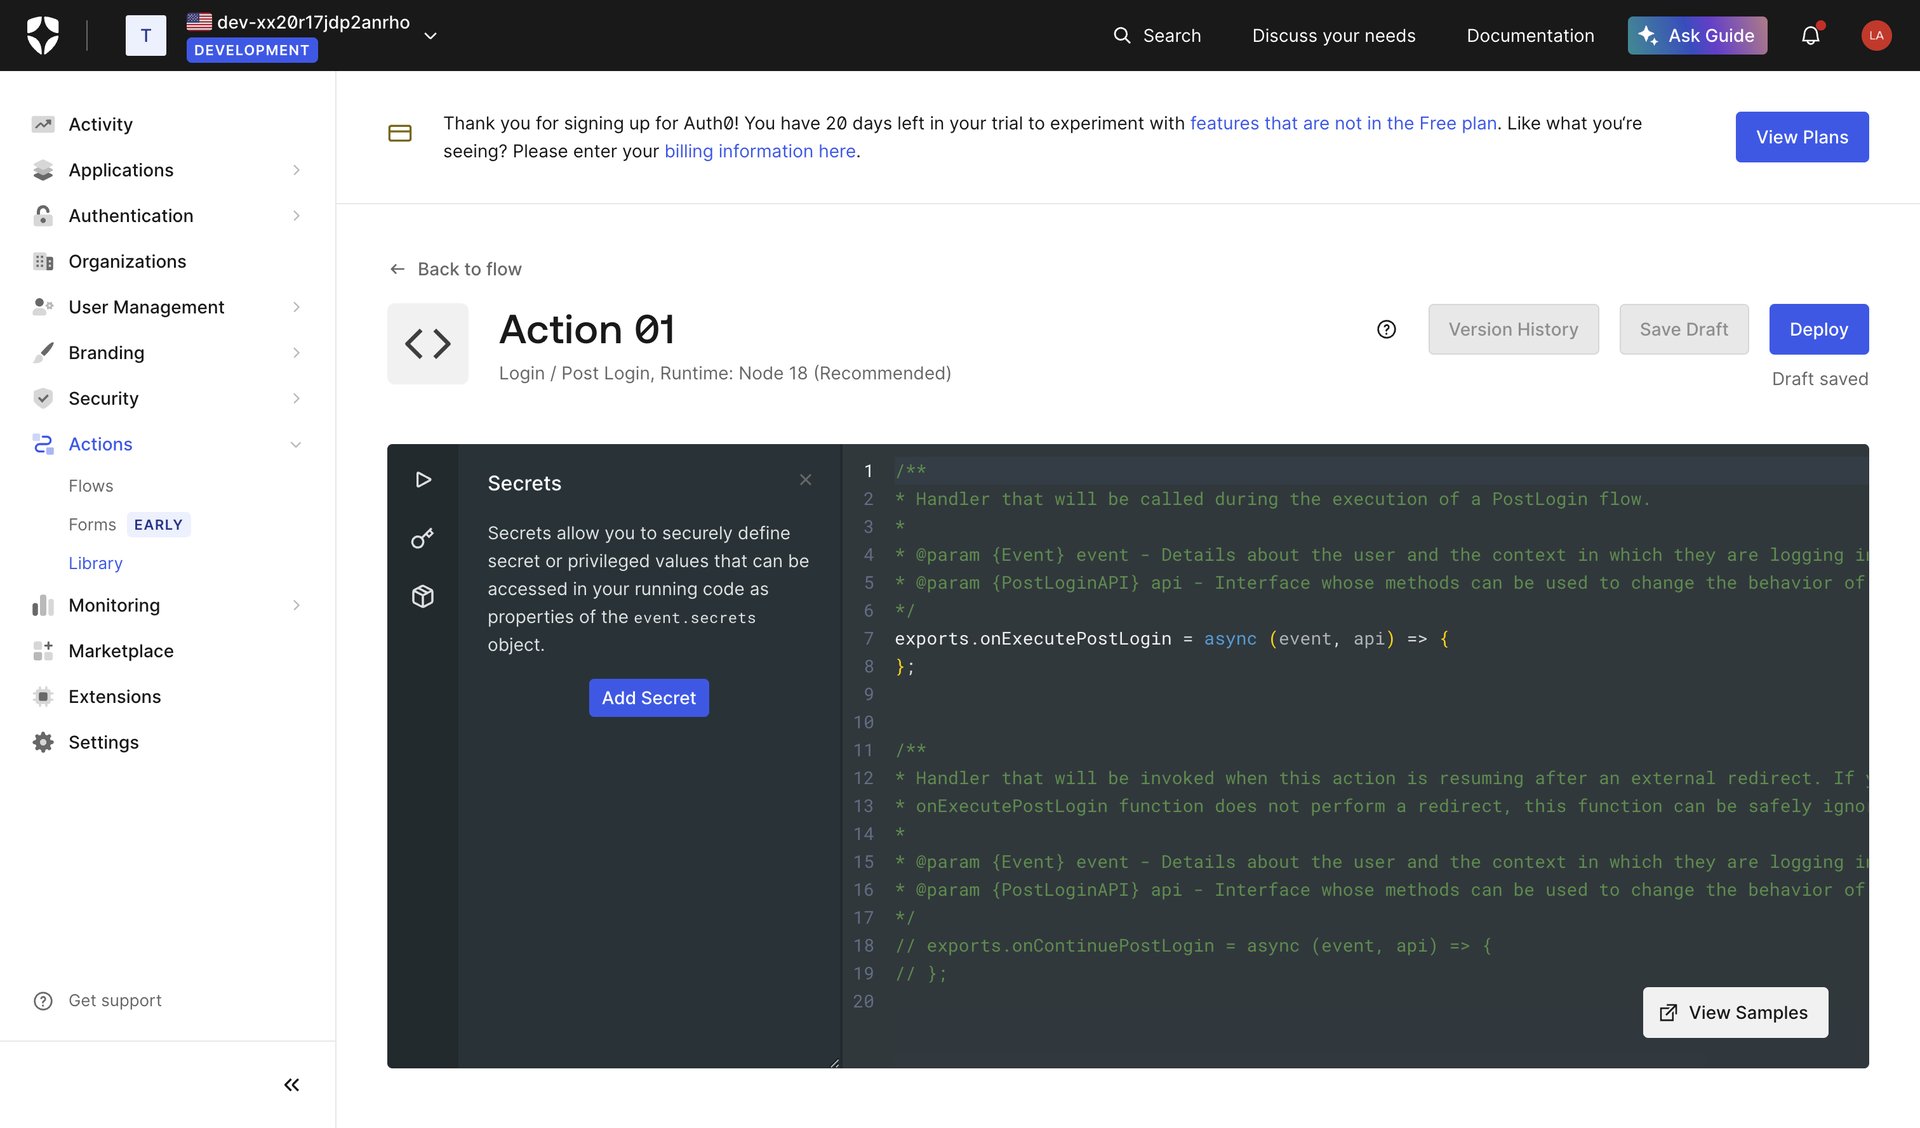Screen dimensions: 1920x1128
Task: Select the Test run play icon
Action: 422,480
